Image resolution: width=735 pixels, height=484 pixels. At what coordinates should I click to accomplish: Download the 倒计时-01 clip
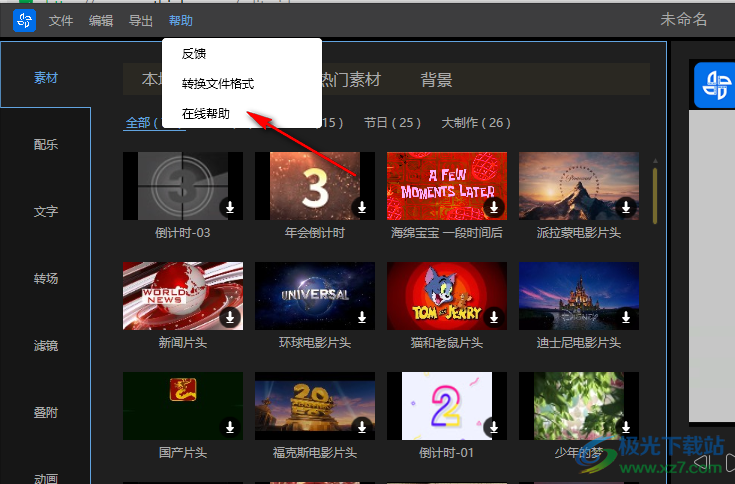pos(494,427)
